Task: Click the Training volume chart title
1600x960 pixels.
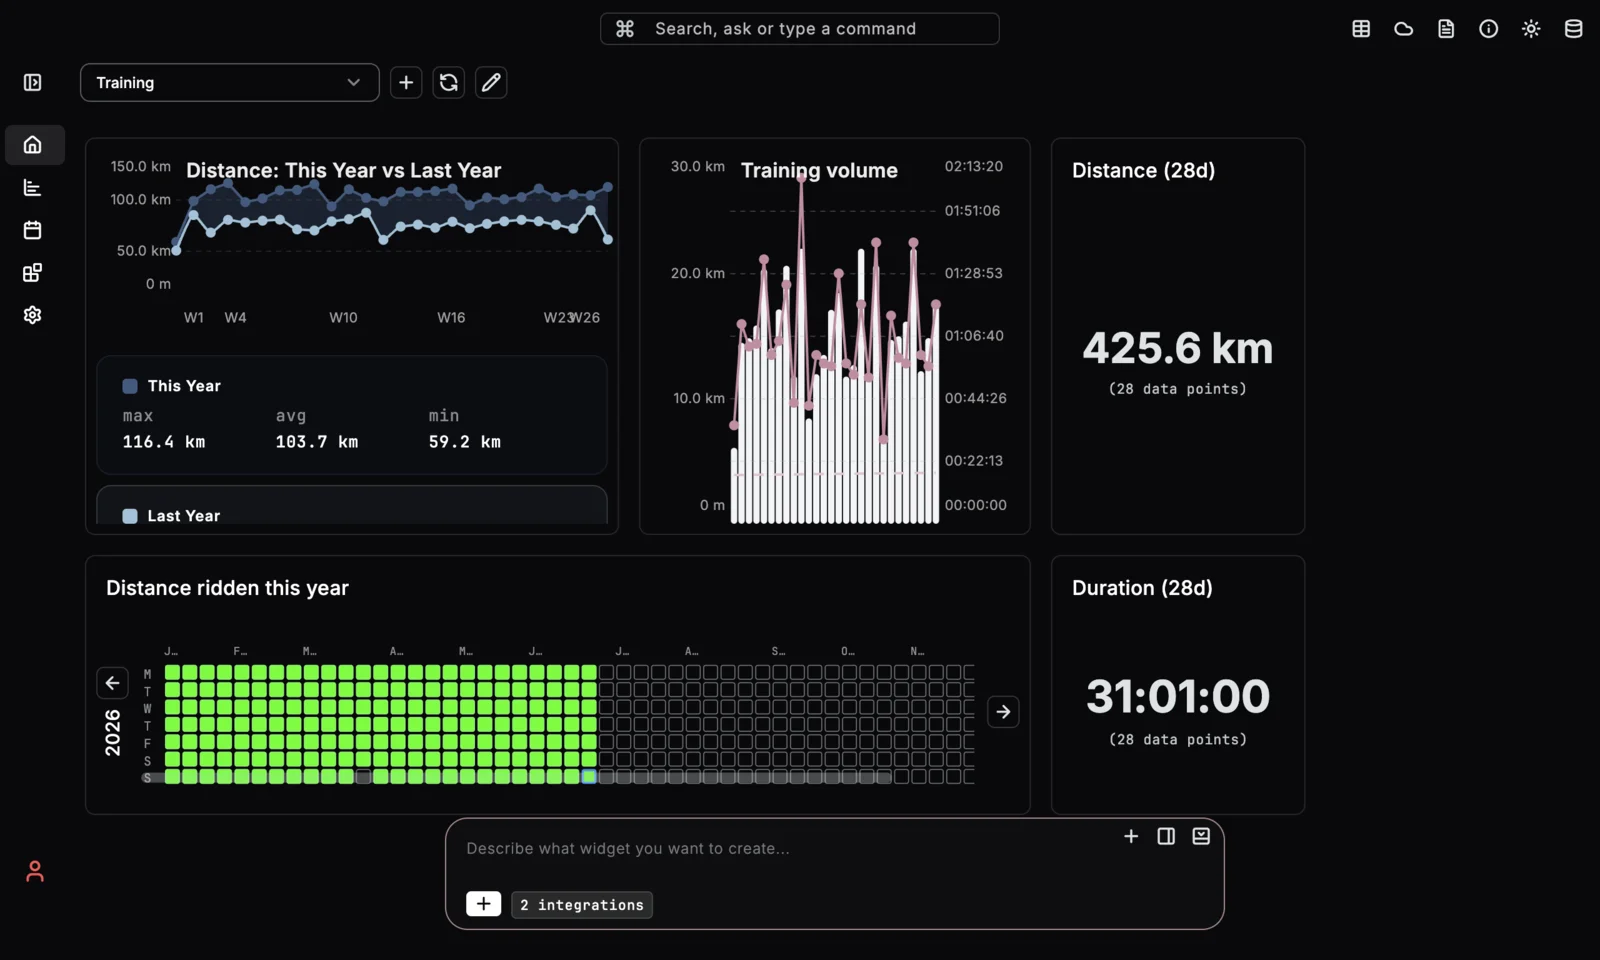Action: 819,171
